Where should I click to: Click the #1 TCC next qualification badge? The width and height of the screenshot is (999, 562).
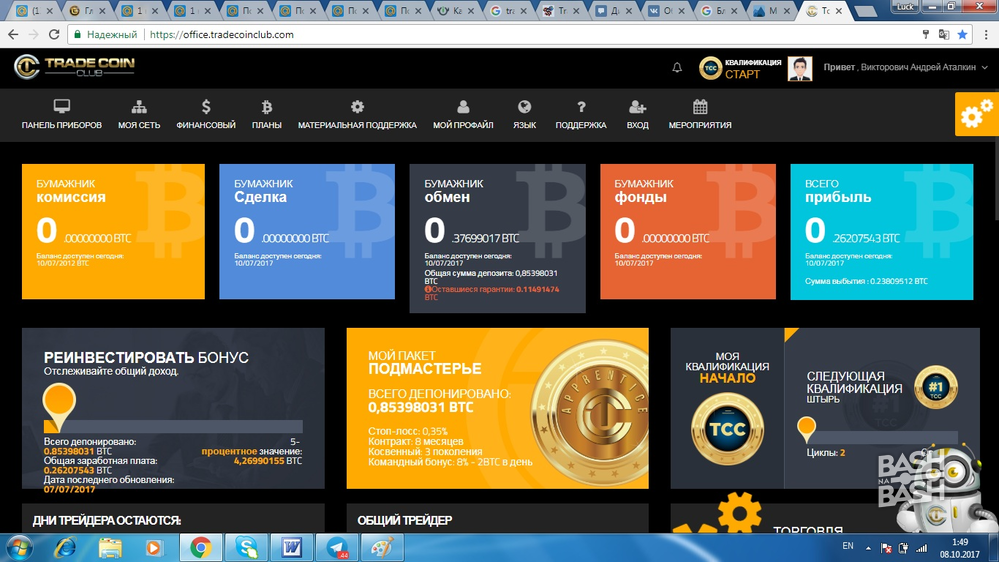(x=936, y=387)
